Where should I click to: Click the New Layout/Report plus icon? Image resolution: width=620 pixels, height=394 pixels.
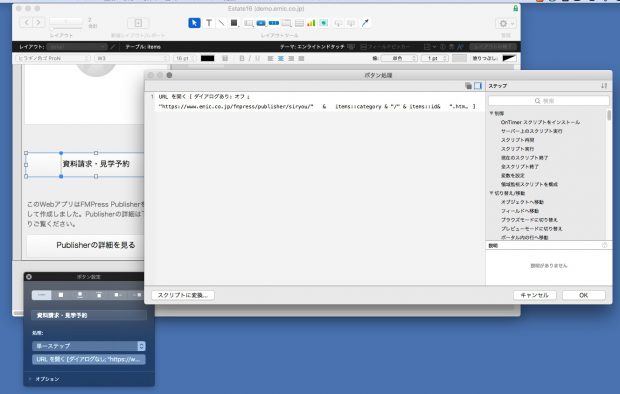(138, 23)
